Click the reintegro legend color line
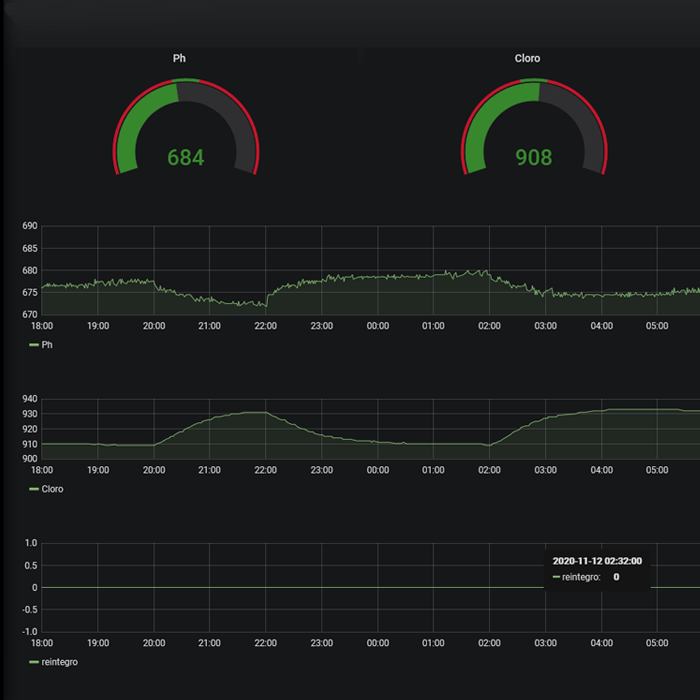This screenshot has height=700, width=700. coord(34,662)
